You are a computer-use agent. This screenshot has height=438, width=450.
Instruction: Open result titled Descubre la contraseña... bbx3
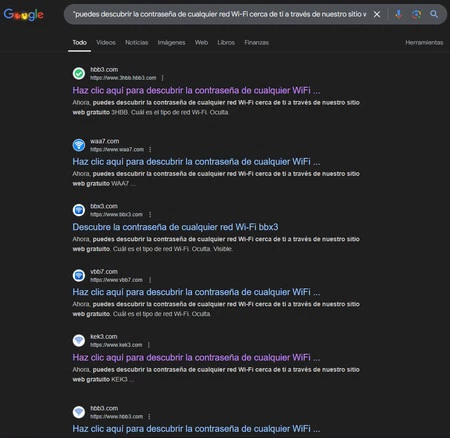(175, 227)
